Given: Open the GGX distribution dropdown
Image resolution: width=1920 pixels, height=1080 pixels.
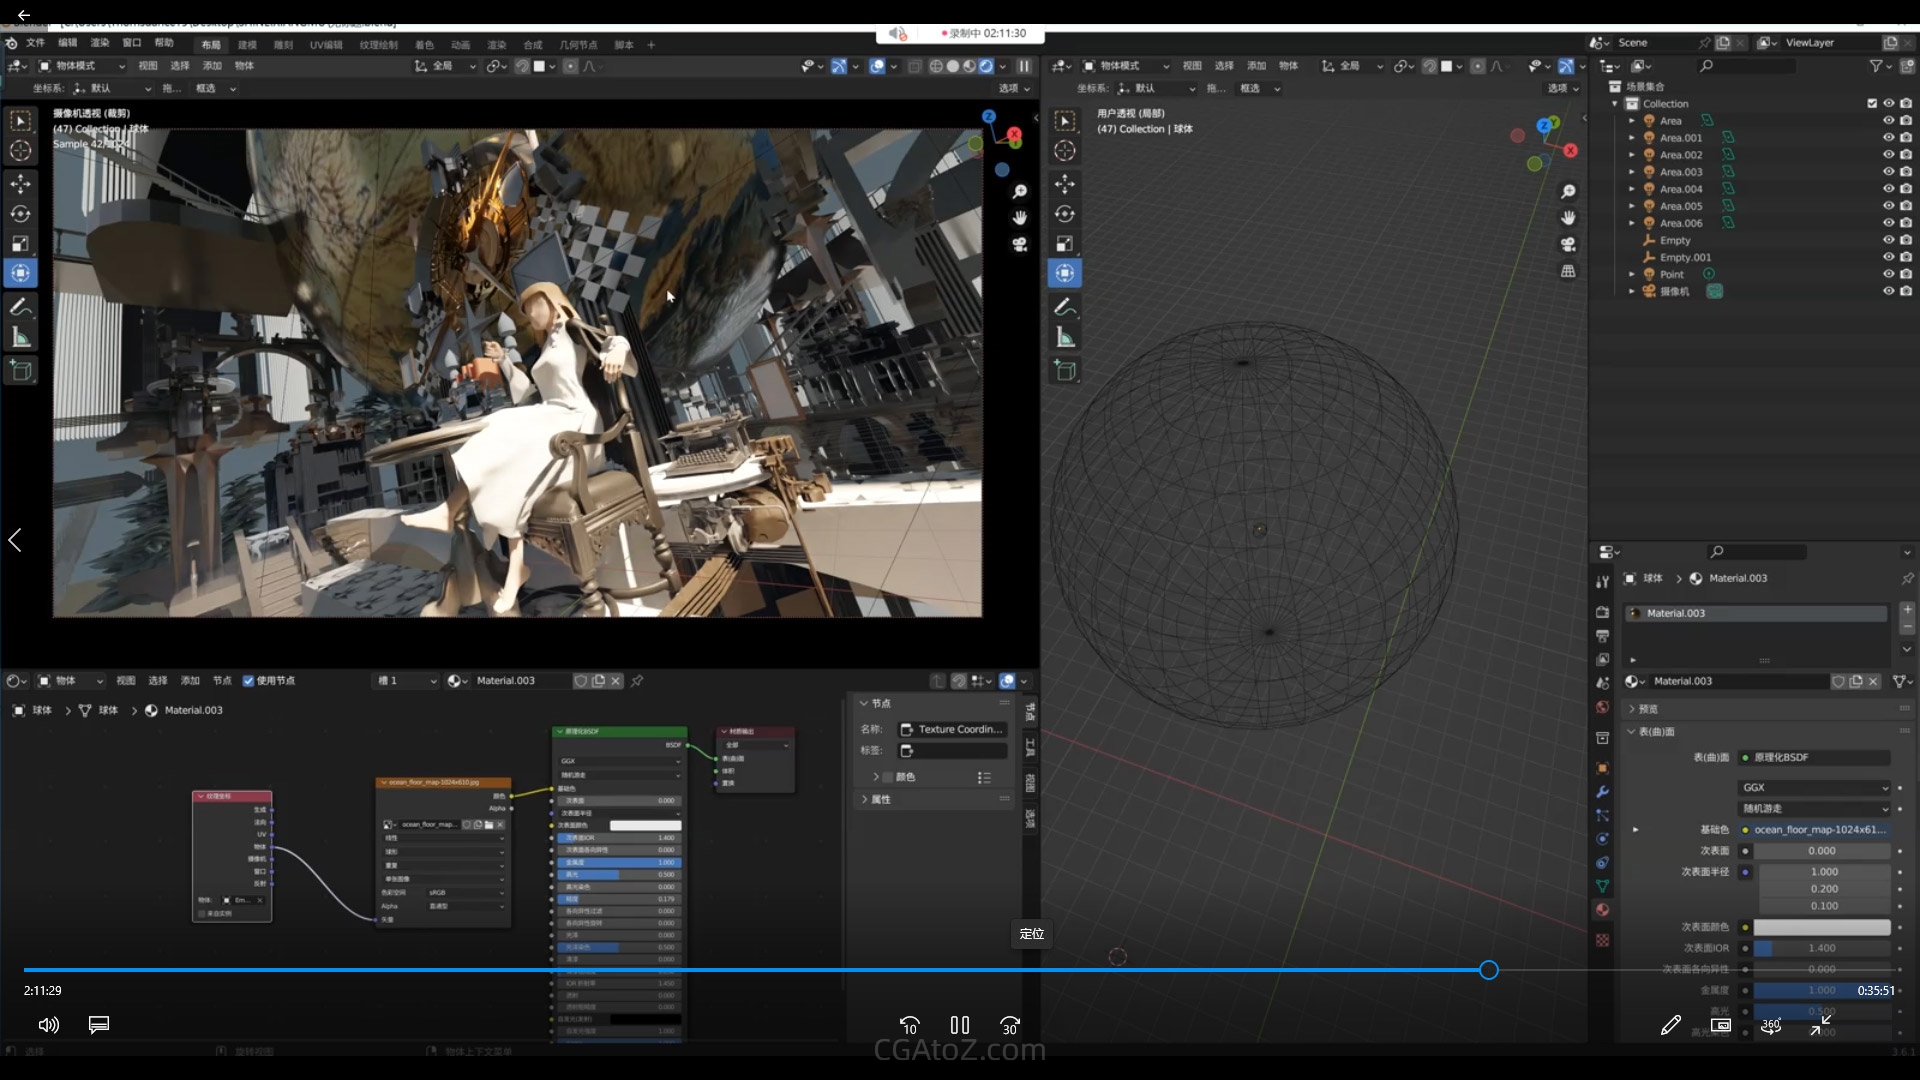Looking at the screenshot, I should [x=1814, y=788].
